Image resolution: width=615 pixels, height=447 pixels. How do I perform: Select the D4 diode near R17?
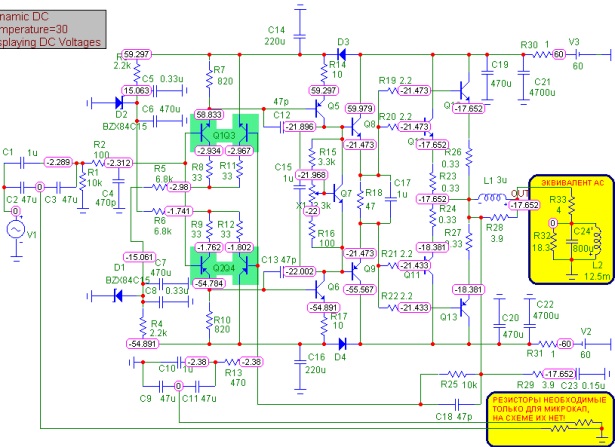click(342, 344)
